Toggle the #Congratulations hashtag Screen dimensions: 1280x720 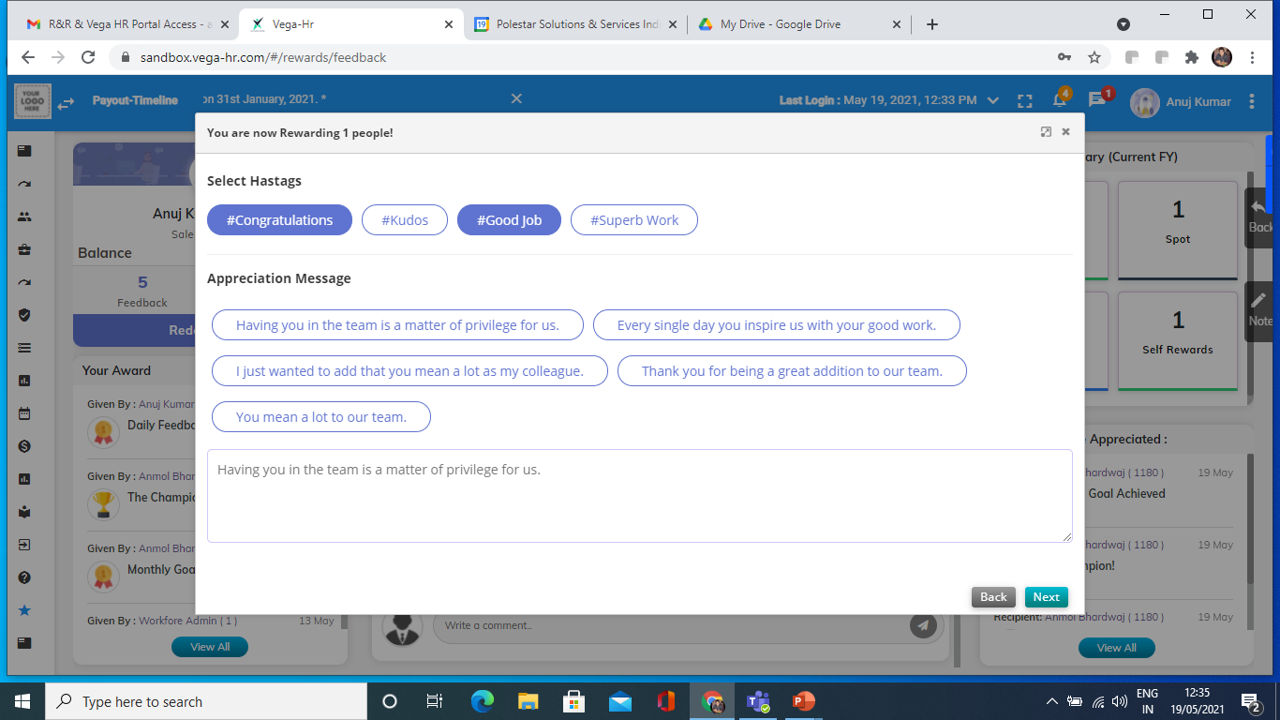279,220
